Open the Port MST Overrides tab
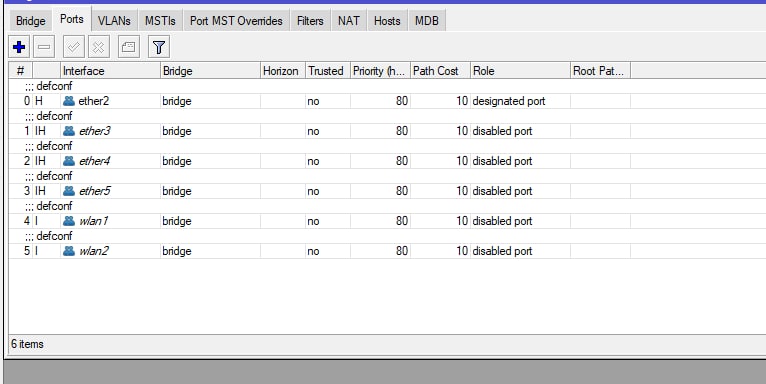This screenshot has height=384, width=766. tap(236, 21)
